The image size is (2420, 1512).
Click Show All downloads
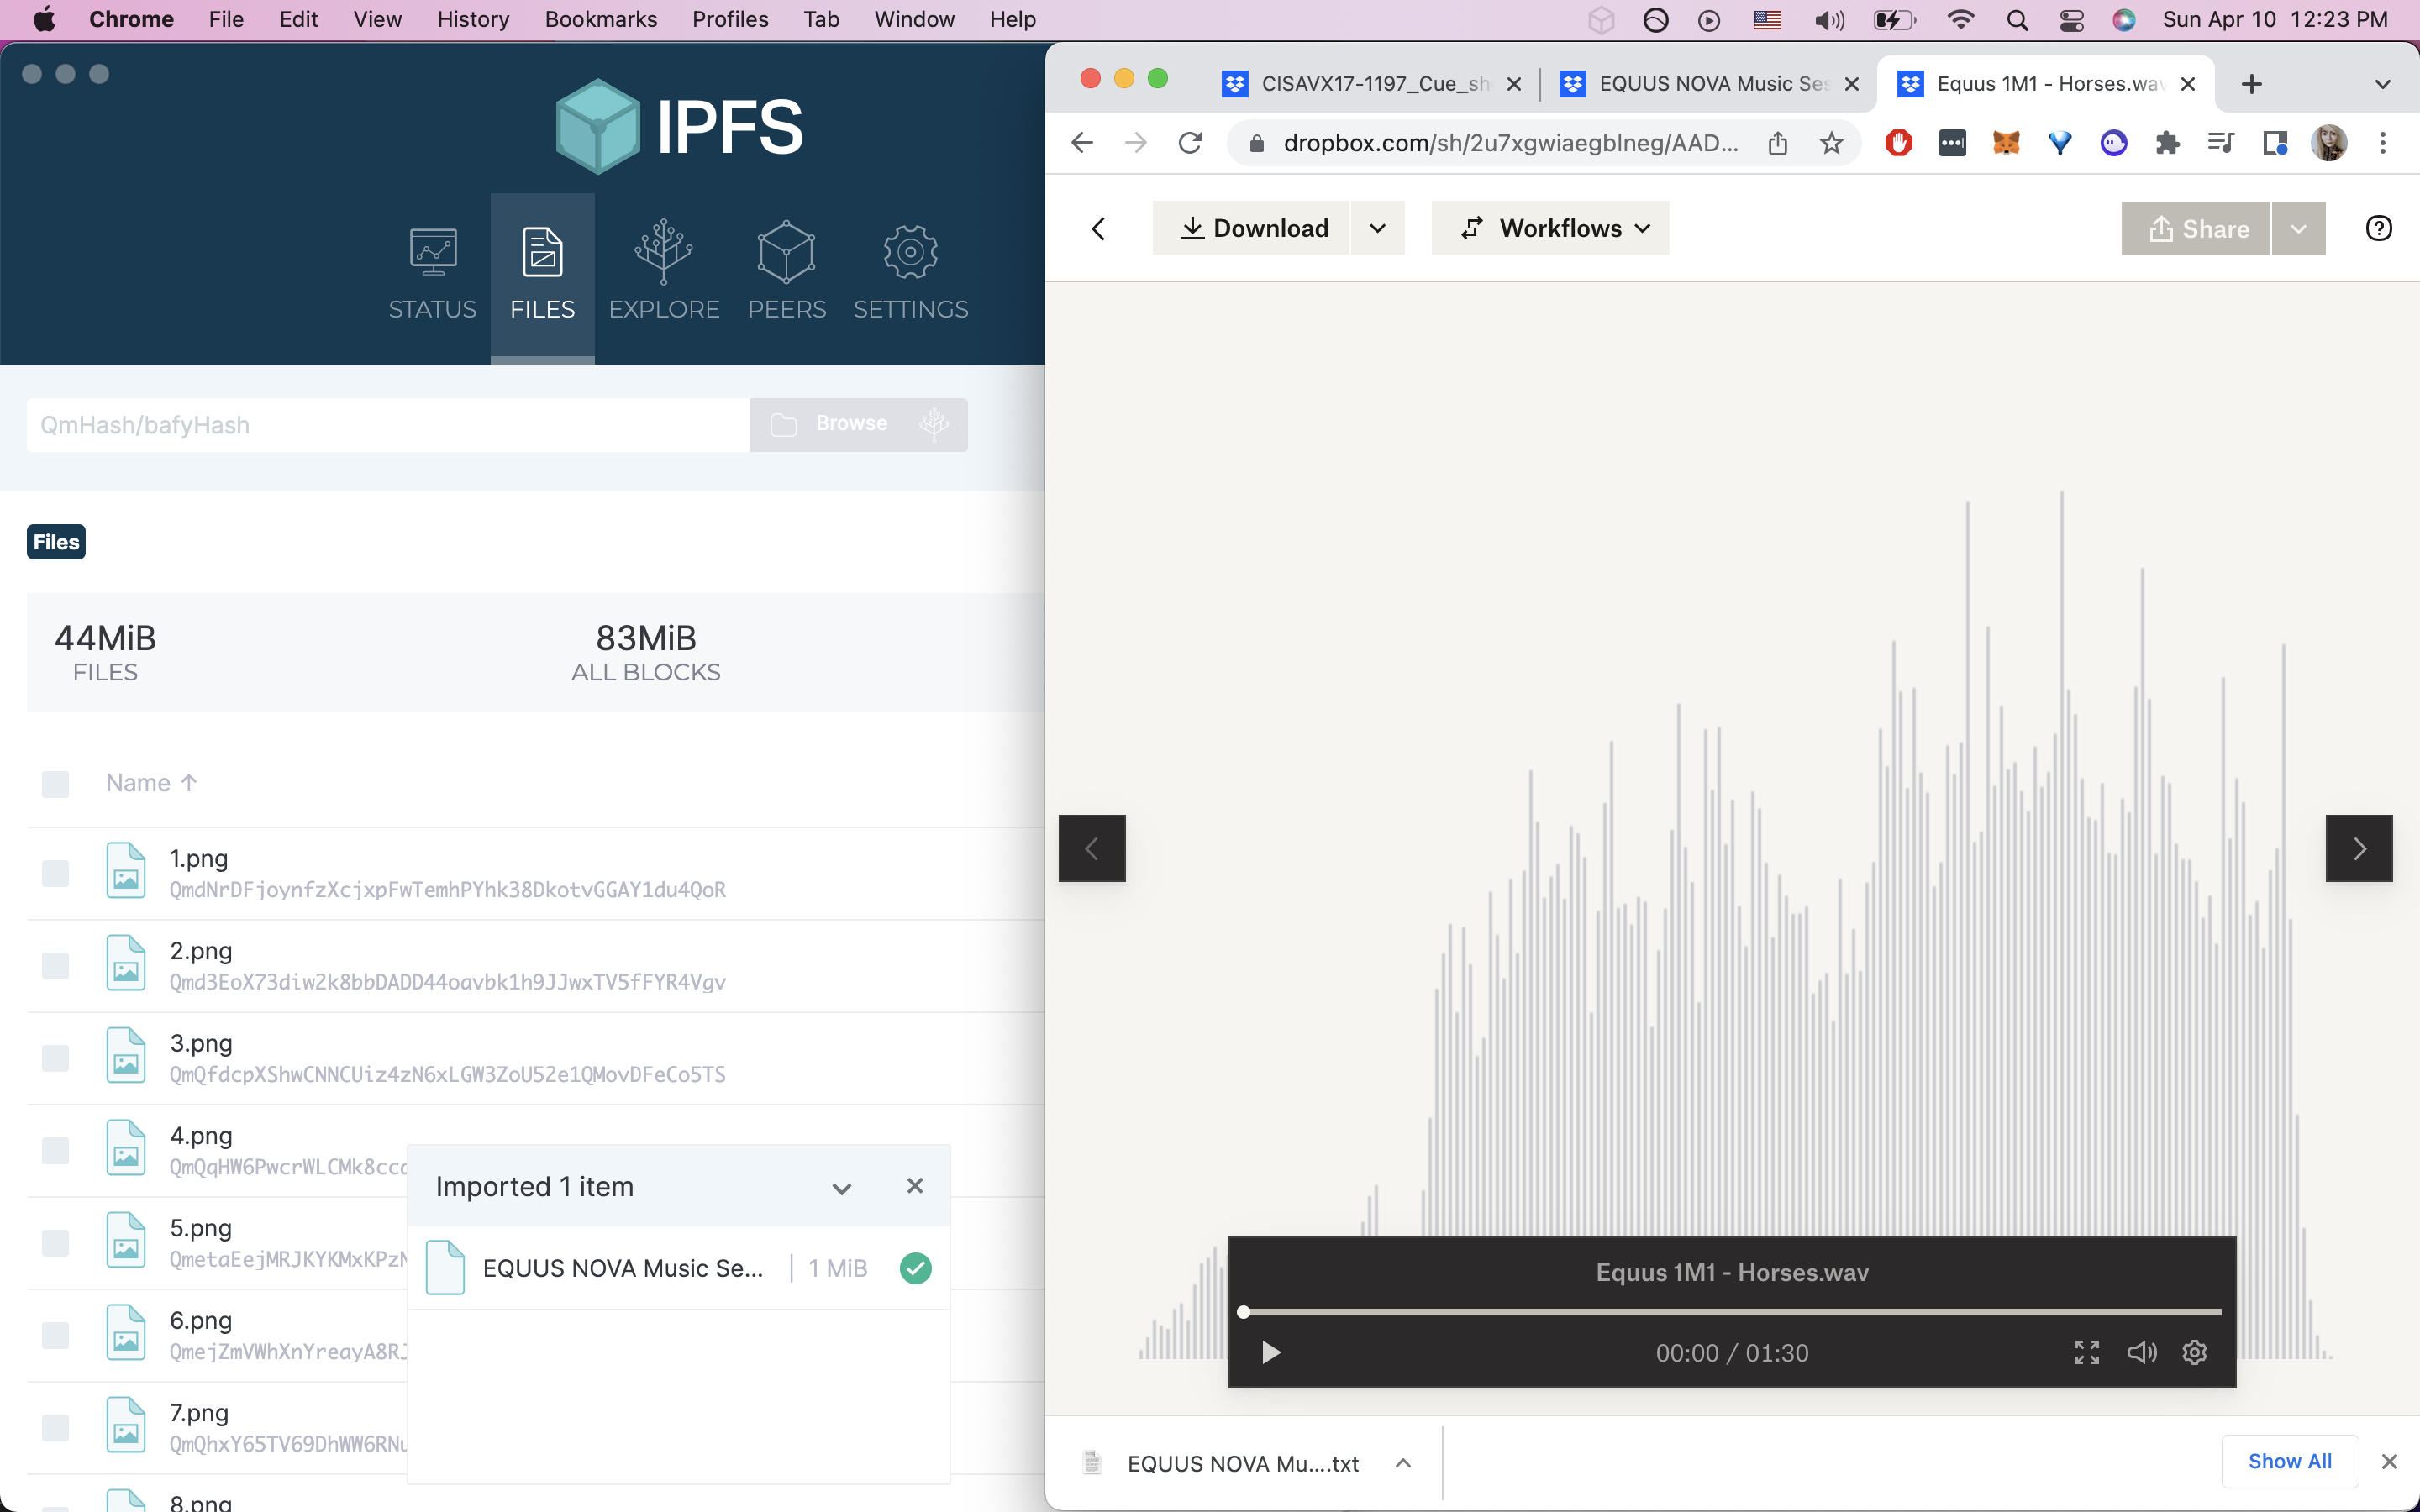[2289, 1461]
